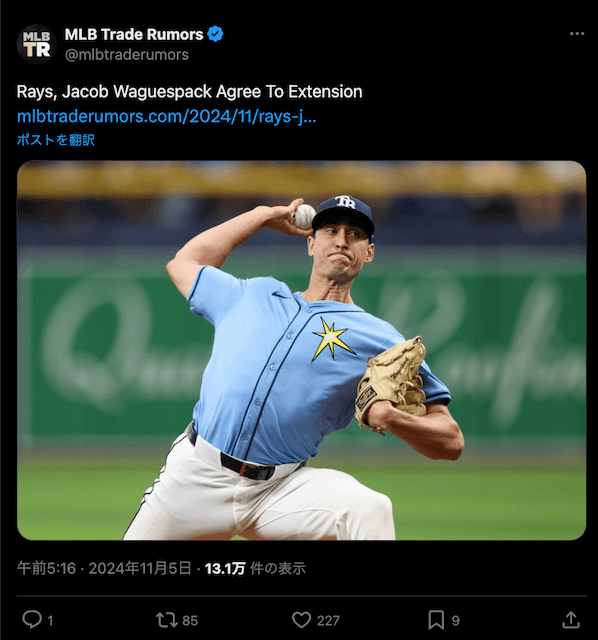View the 13.1万 件の表示 view count
The height and width of the screenshot is (640, 598).
pyautogui.click(x=255, y=568)
